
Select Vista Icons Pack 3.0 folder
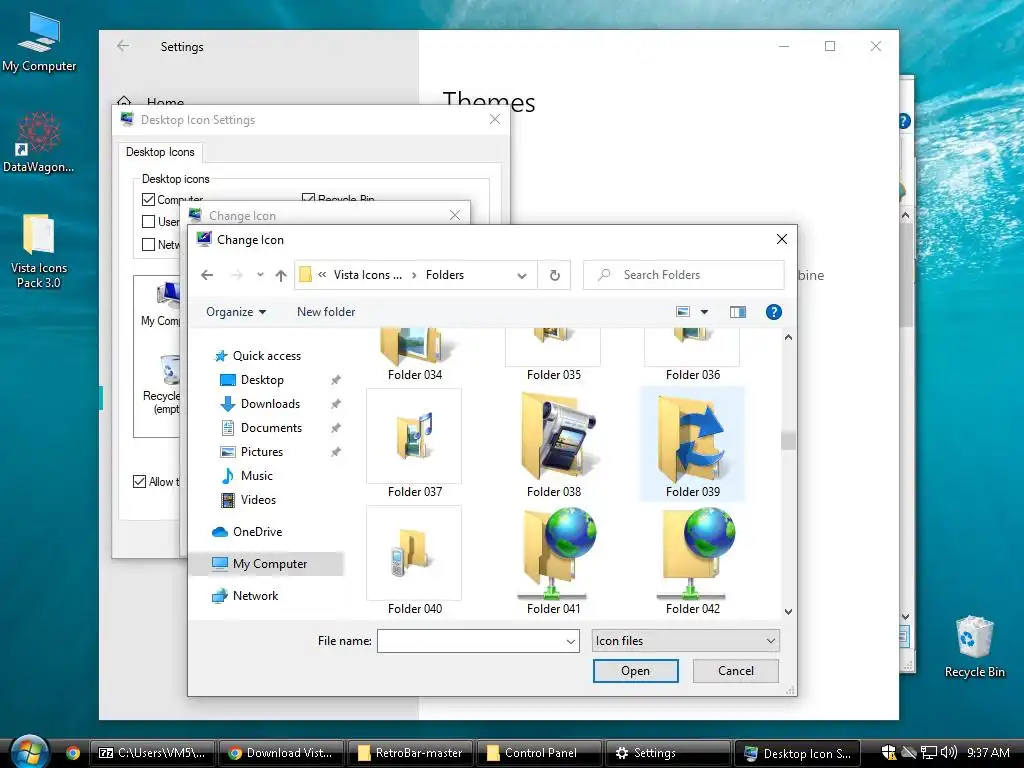click(x=39, y=251)
